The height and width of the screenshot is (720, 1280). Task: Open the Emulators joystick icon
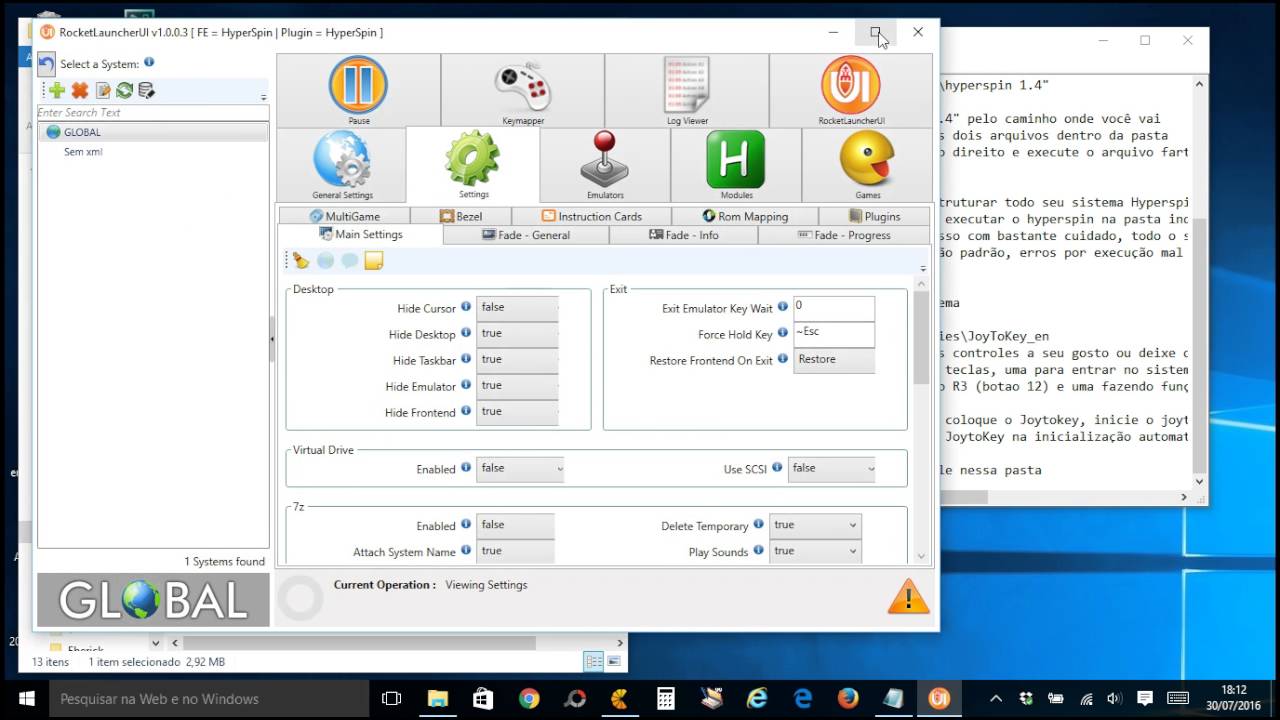point(605,160)
